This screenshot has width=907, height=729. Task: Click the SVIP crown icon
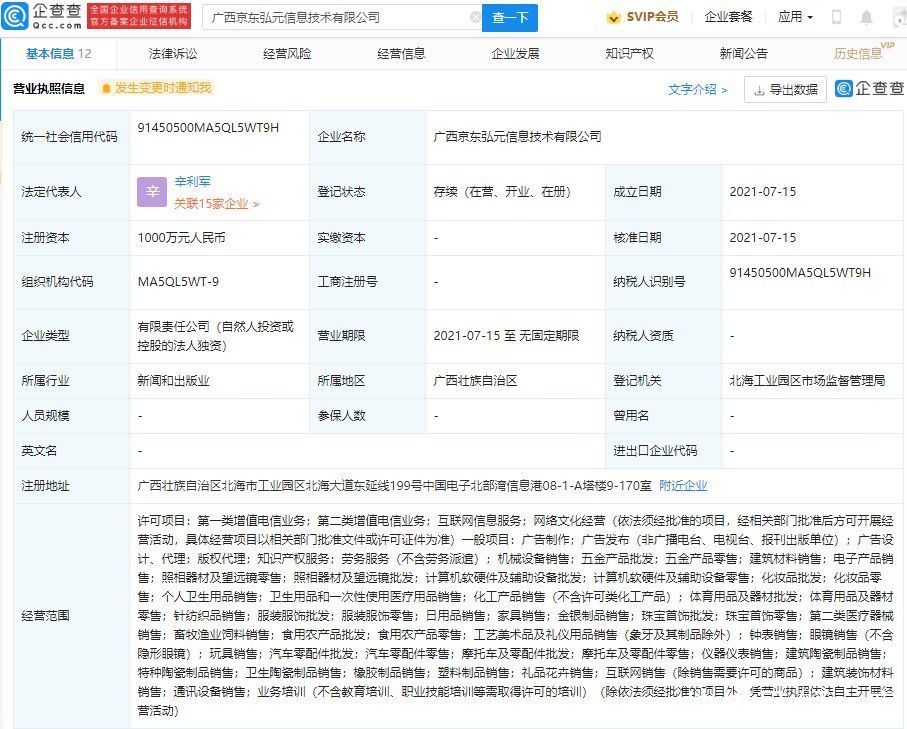(613, 17)
